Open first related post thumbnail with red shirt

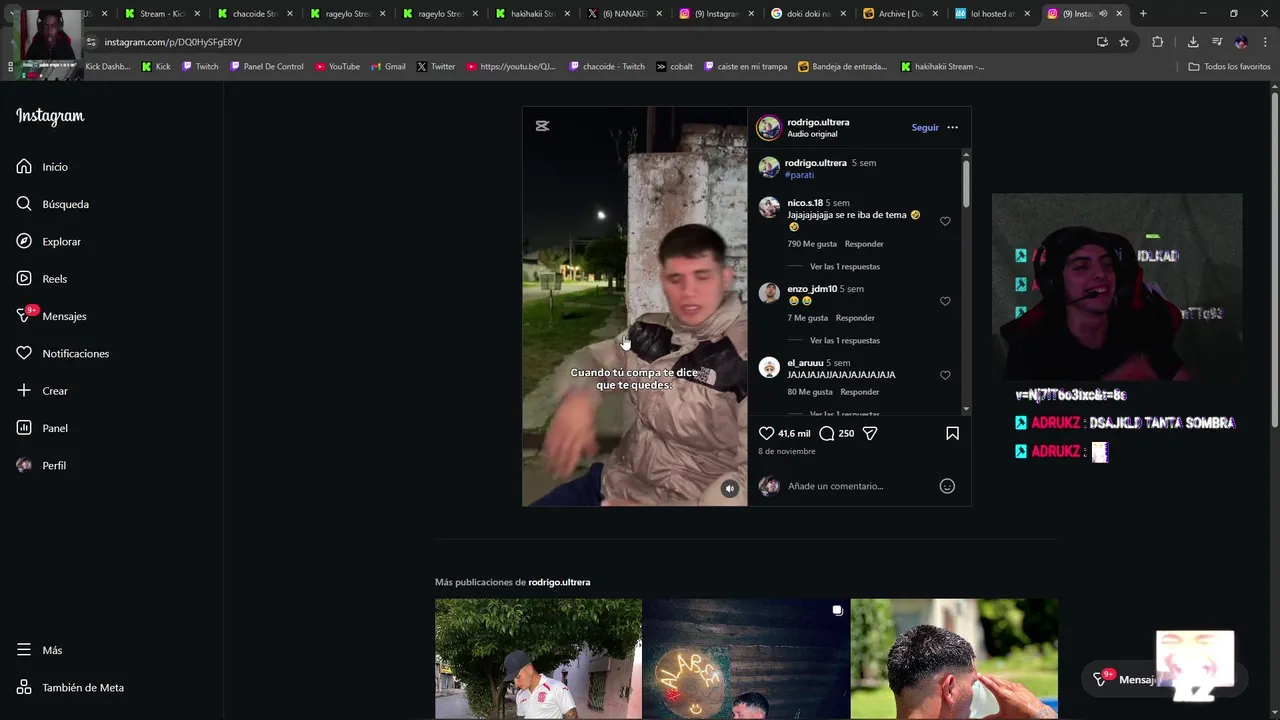[538, 659]
